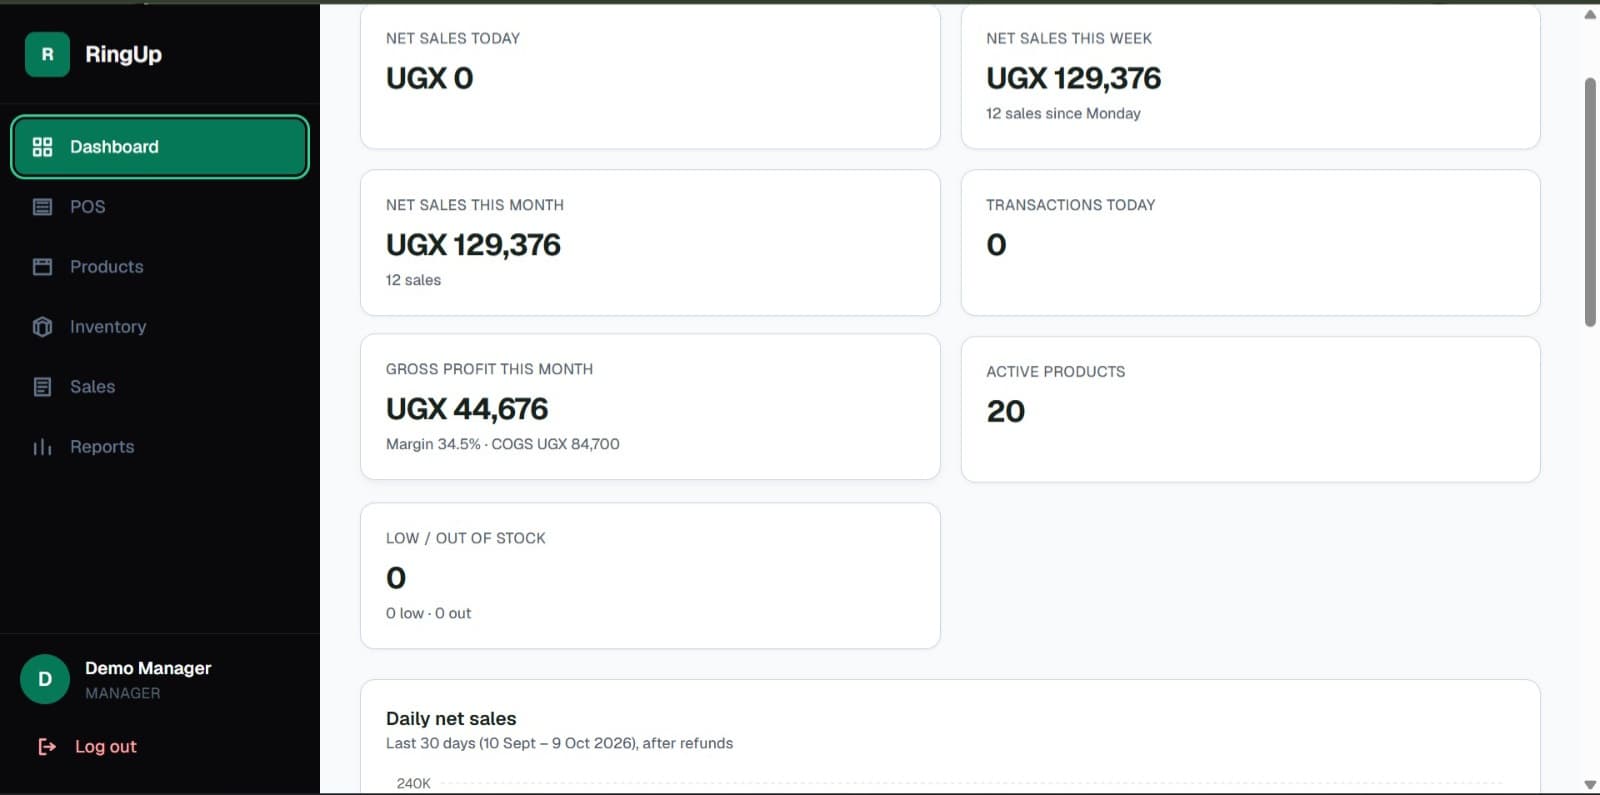Click the Products box icon
The height and width of the screenshot is (795, 1600).
pyautogui.click(x=42, y=267)
